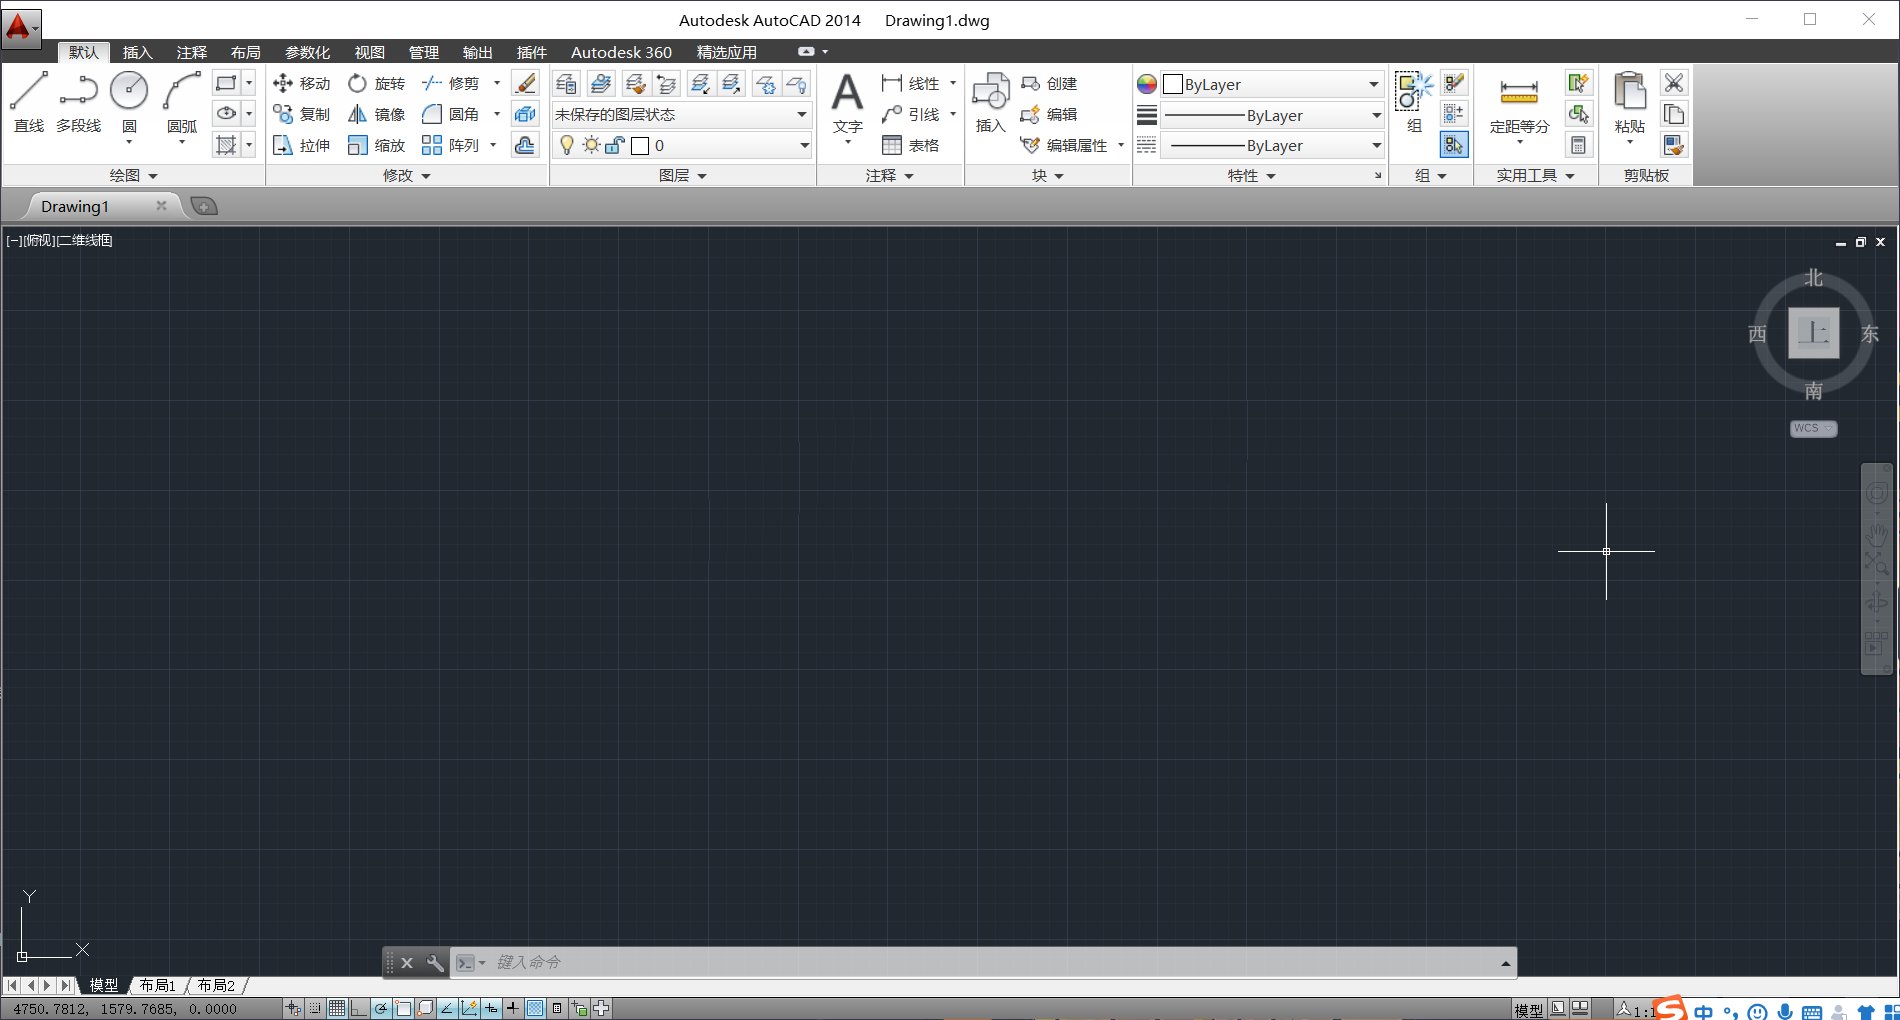1900x1020 pixels.
Task: Toggle Grid display in status bar
Action: 337,1008
